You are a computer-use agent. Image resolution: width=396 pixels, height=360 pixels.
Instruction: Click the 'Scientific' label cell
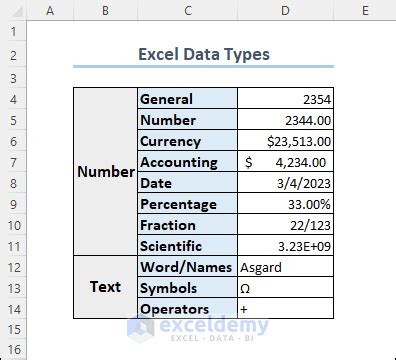tap(188, 246)
